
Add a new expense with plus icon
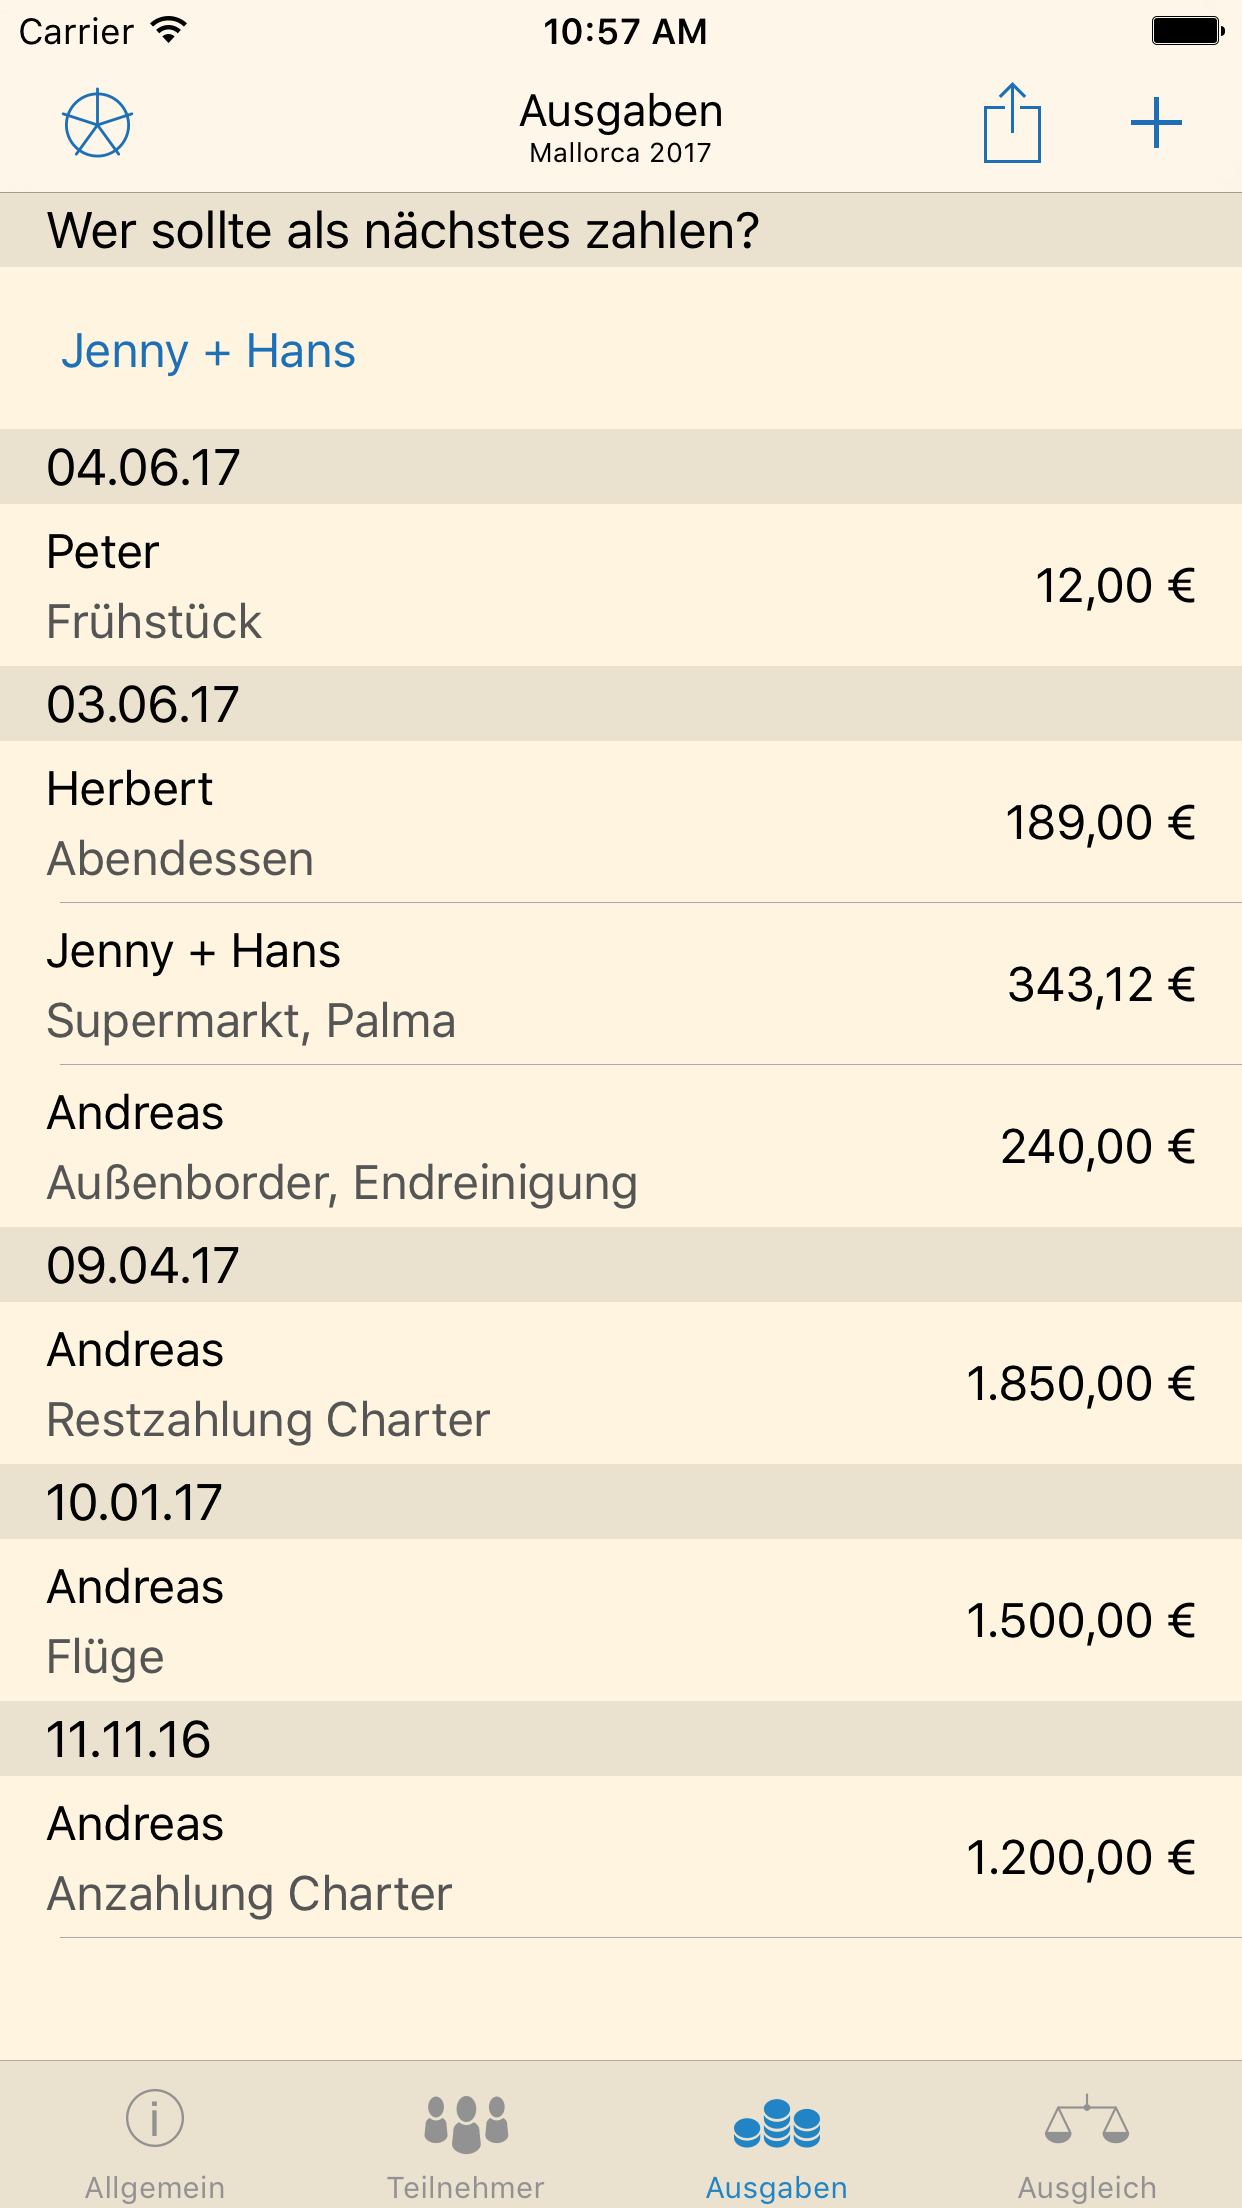coord(1156,124)
